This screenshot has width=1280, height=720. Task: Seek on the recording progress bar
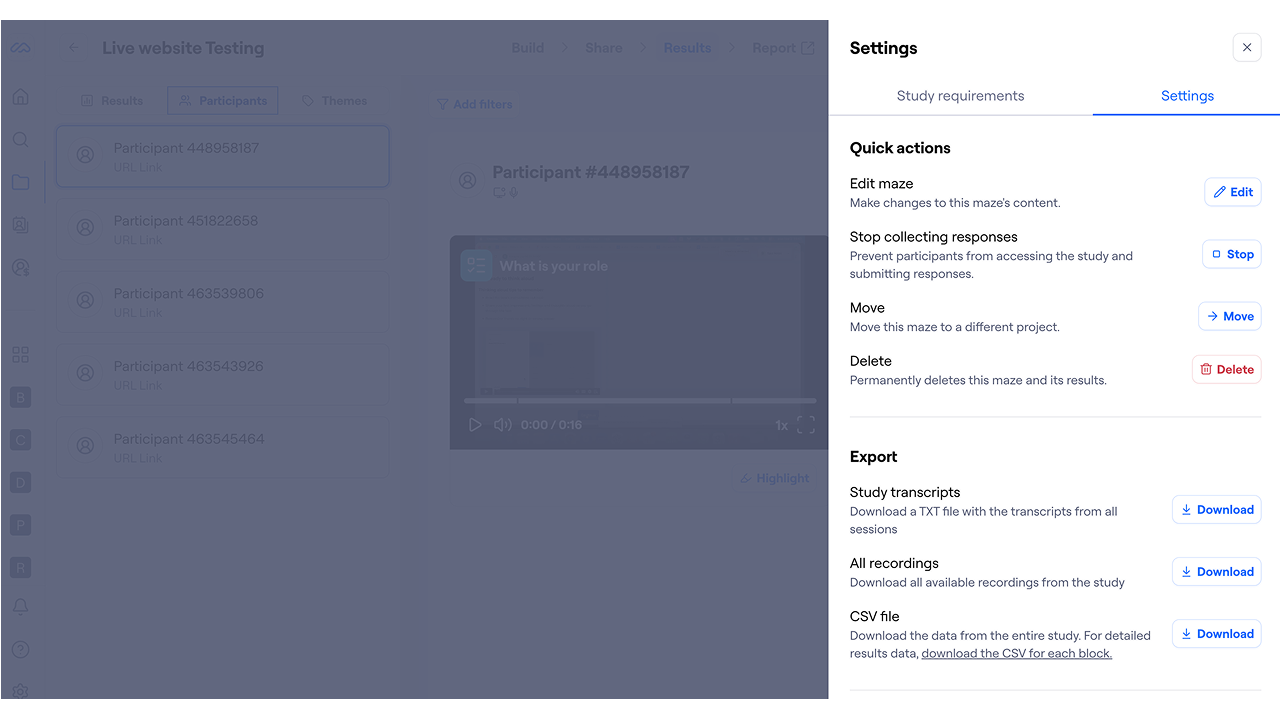[640, 401]
